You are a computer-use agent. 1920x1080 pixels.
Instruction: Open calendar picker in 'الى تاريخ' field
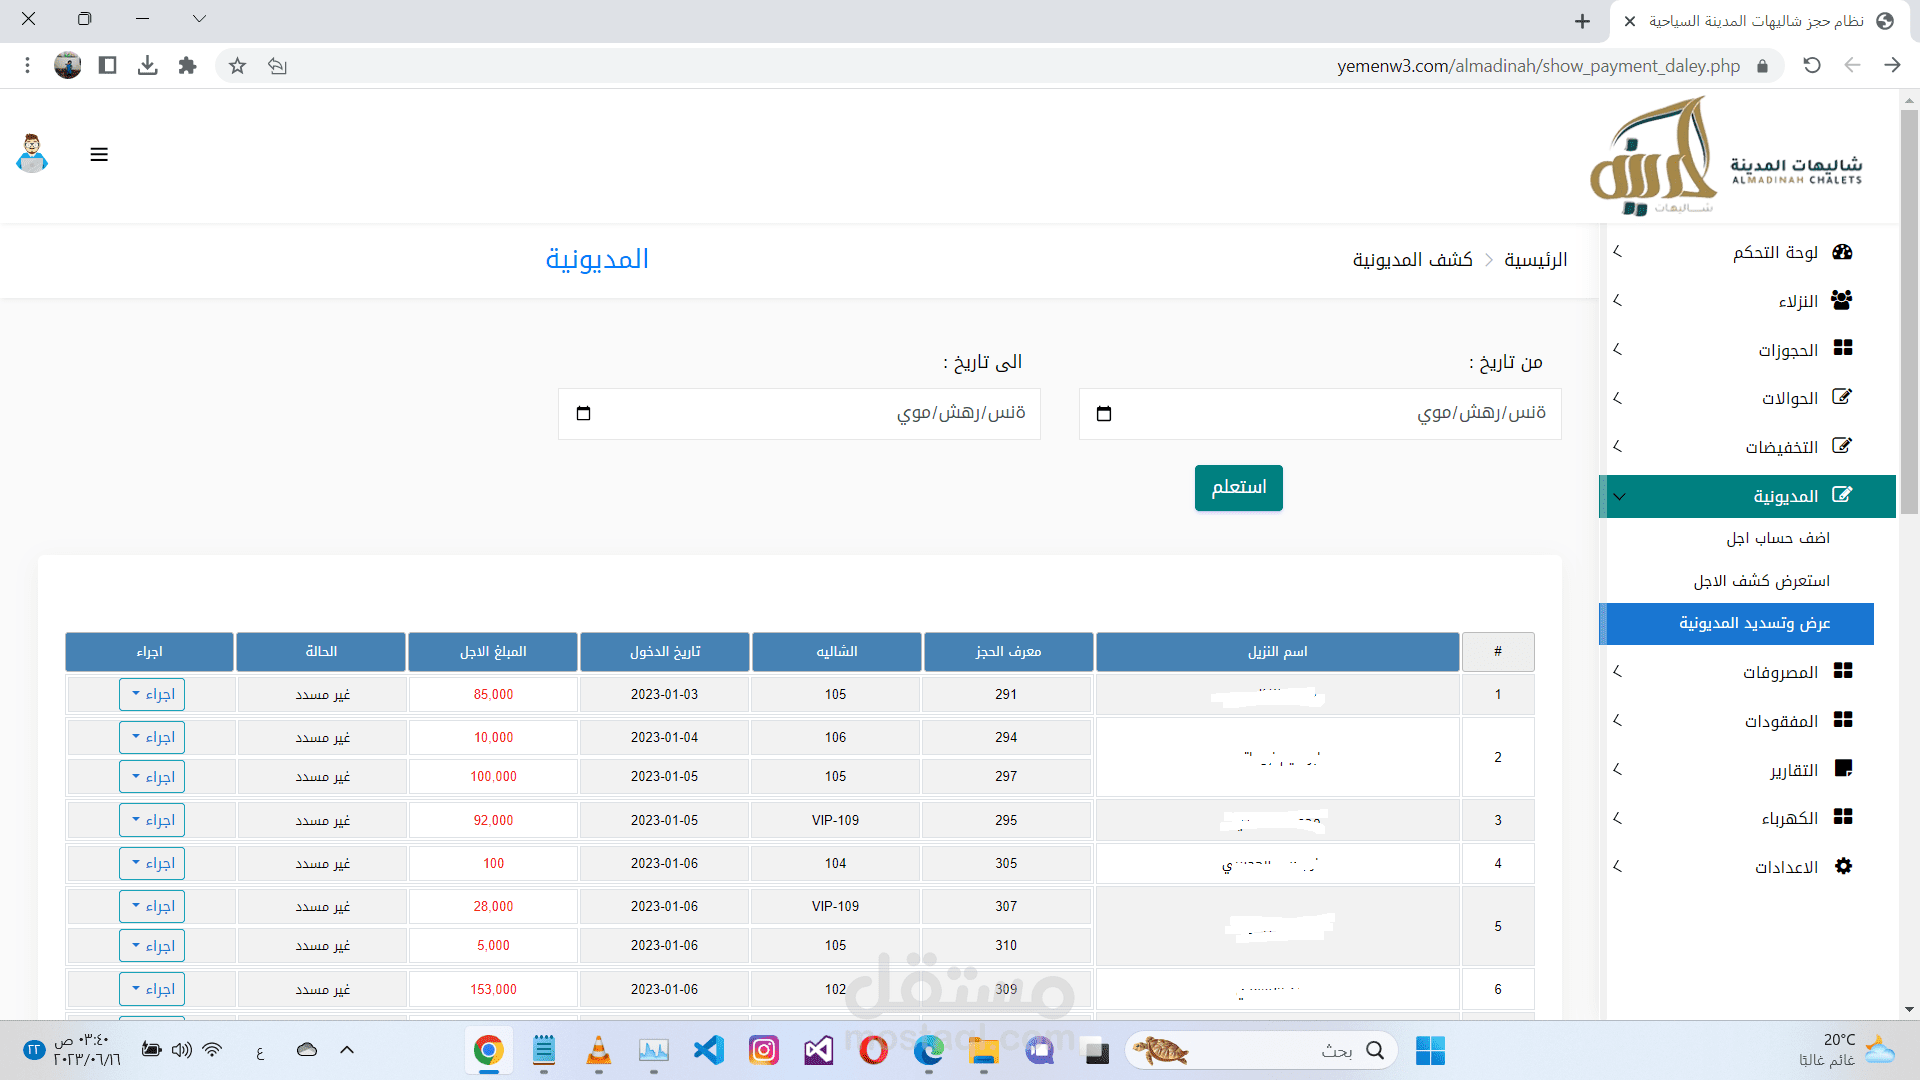[x=584, y=414]
